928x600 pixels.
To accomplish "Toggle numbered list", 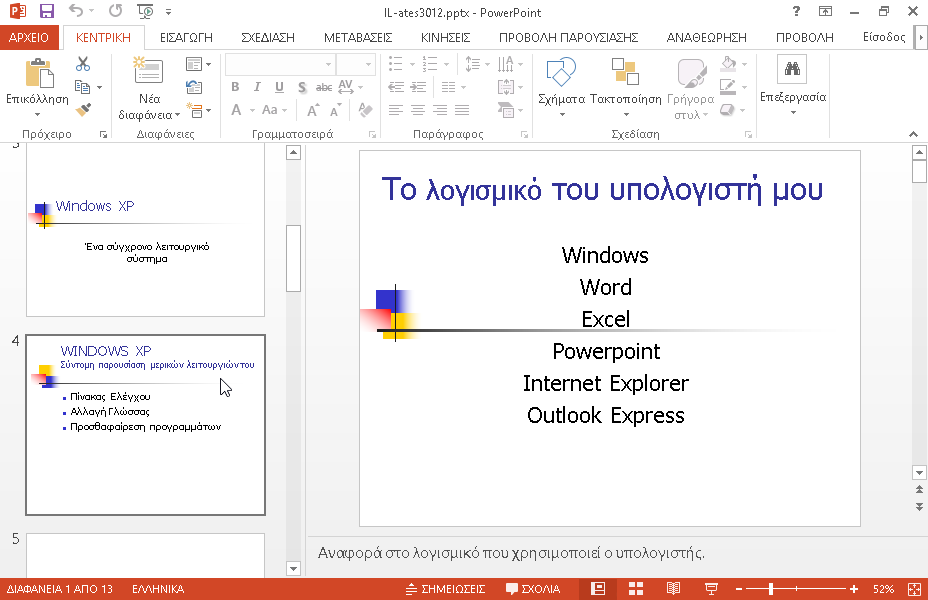I will click(x=430, y=63).
